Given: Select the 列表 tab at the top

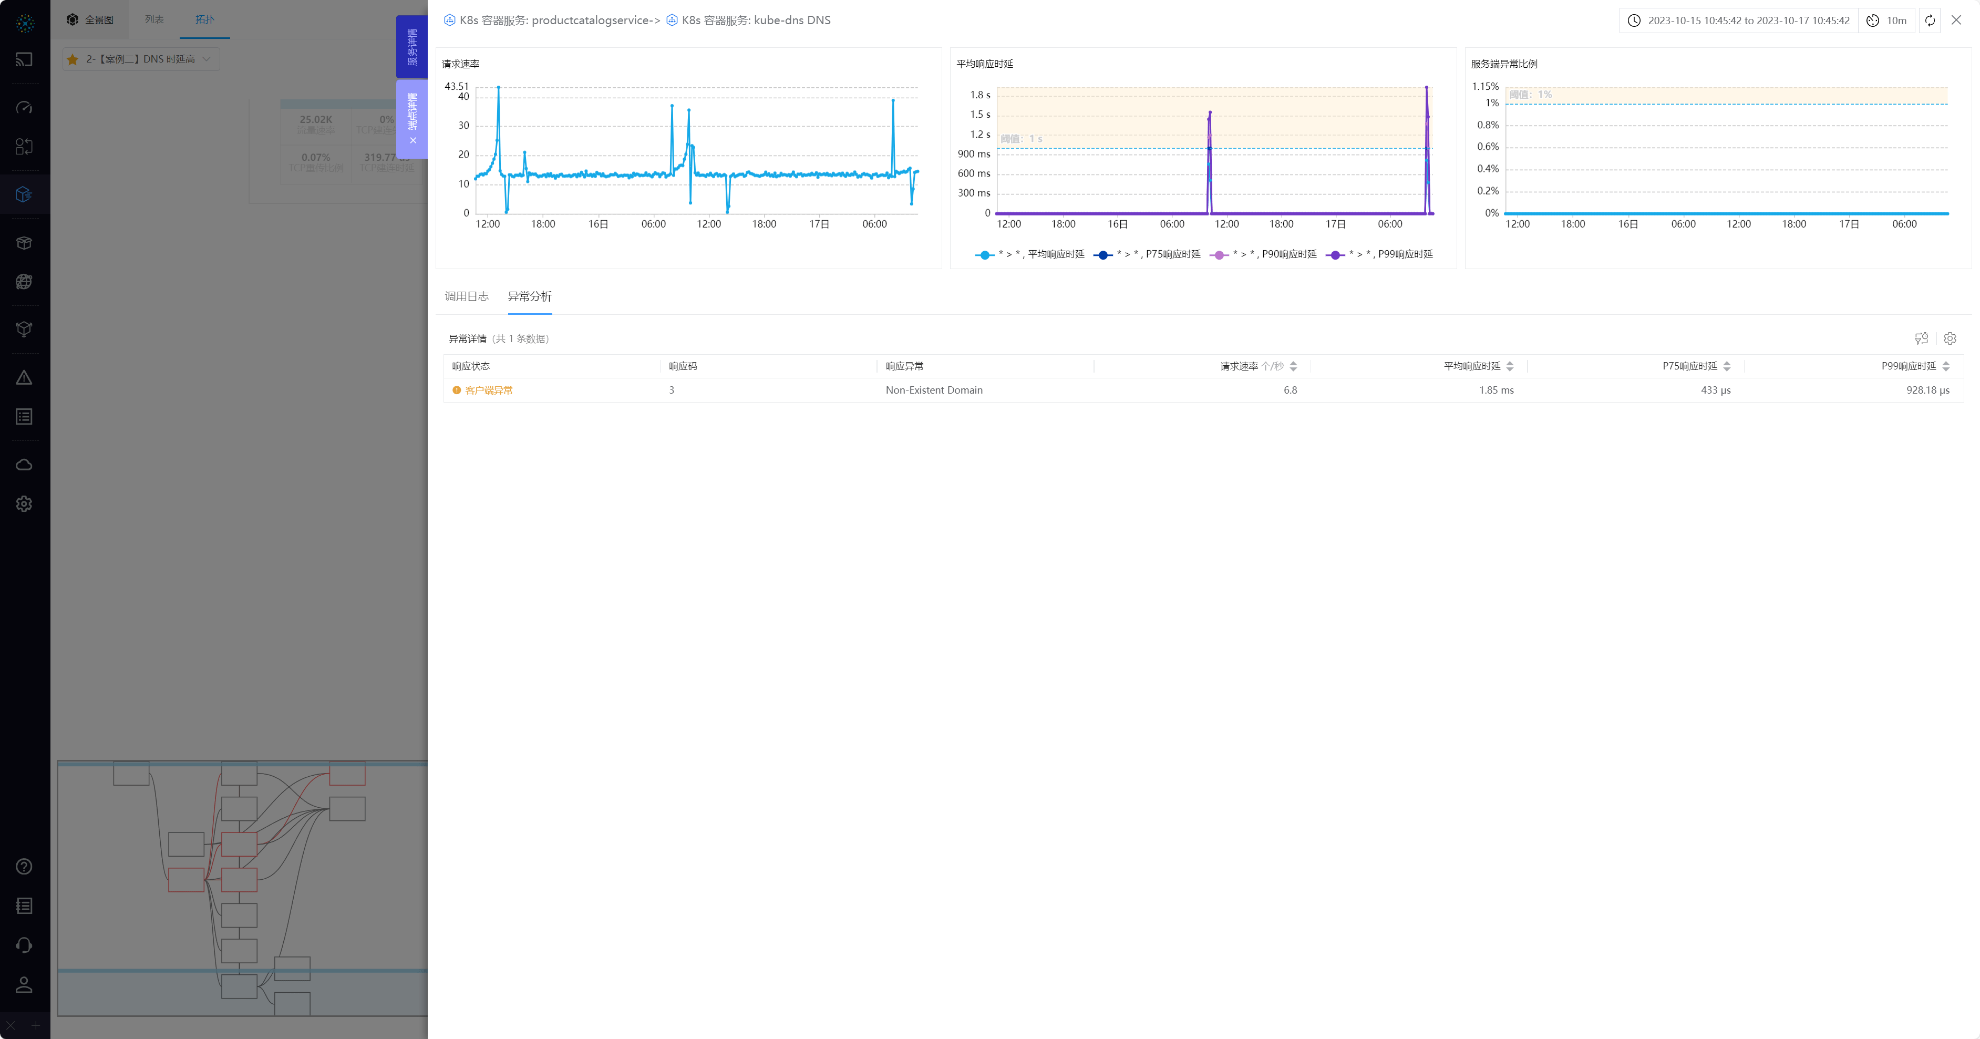Looking at the screenshot, I should pos(154,19).
